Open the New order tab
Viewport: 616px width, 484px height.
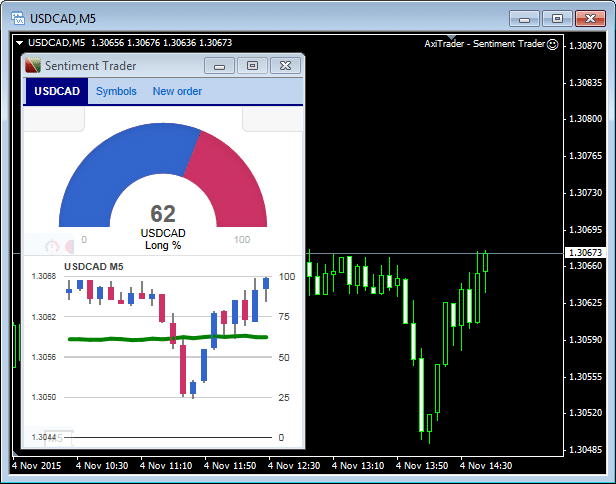177,91
